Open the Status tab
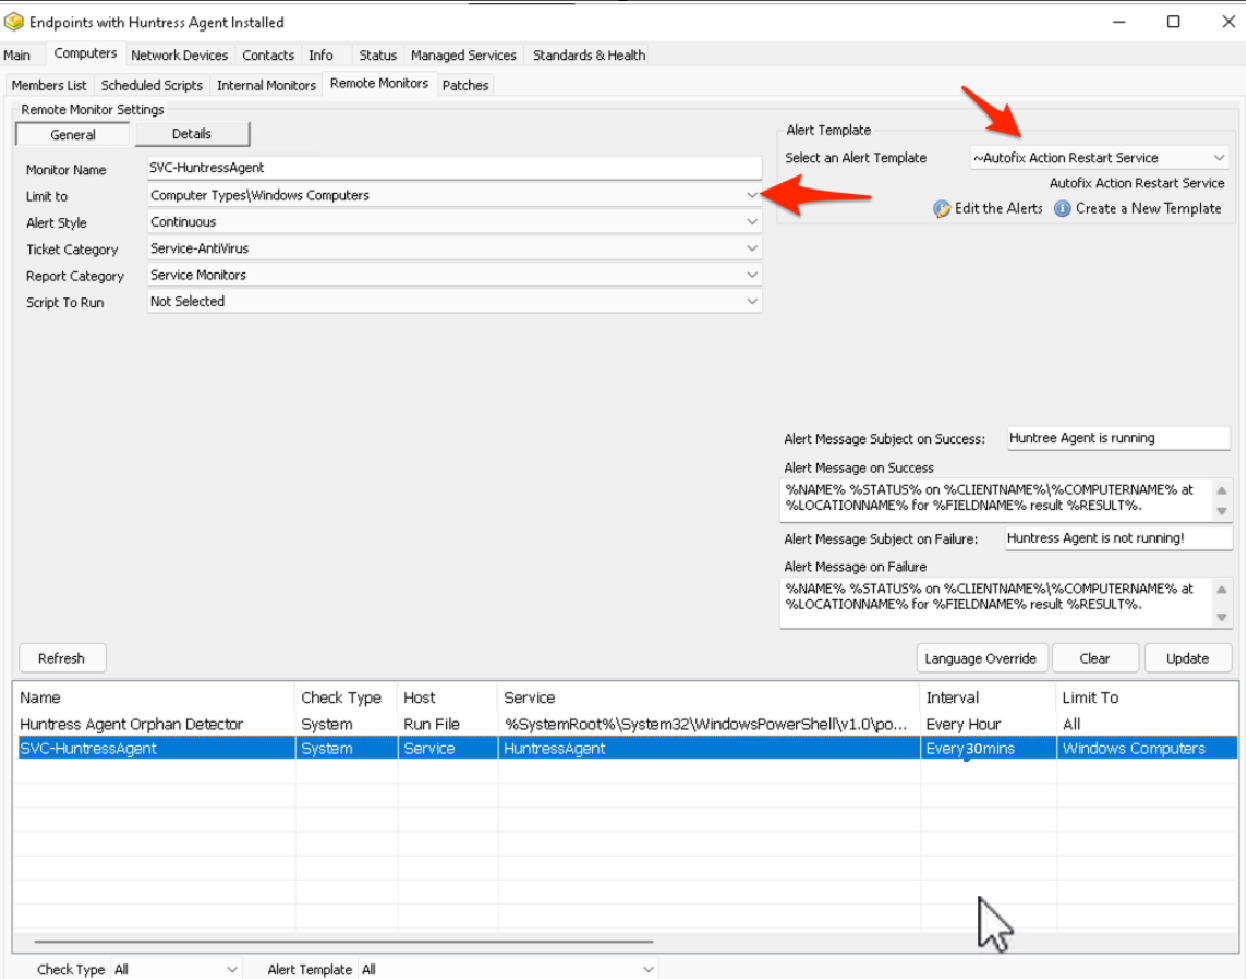Screen dimensions: 1246x979 [378, 55]
